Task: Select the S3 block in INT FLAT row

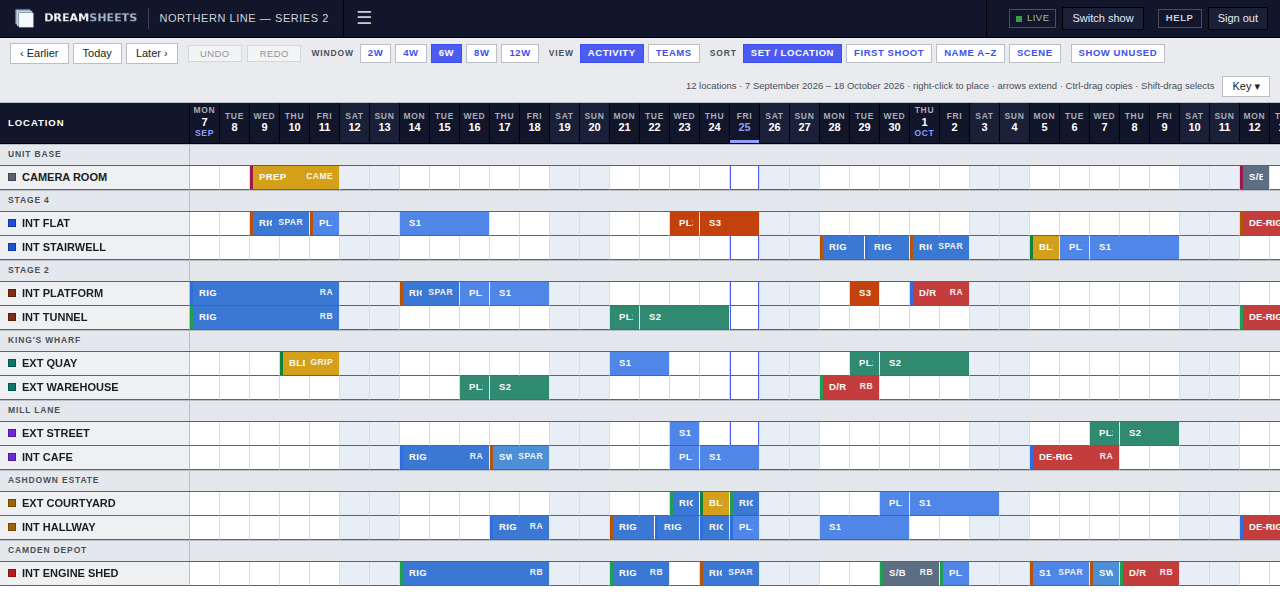Action: pyautogui.click(x=729, y=223)
